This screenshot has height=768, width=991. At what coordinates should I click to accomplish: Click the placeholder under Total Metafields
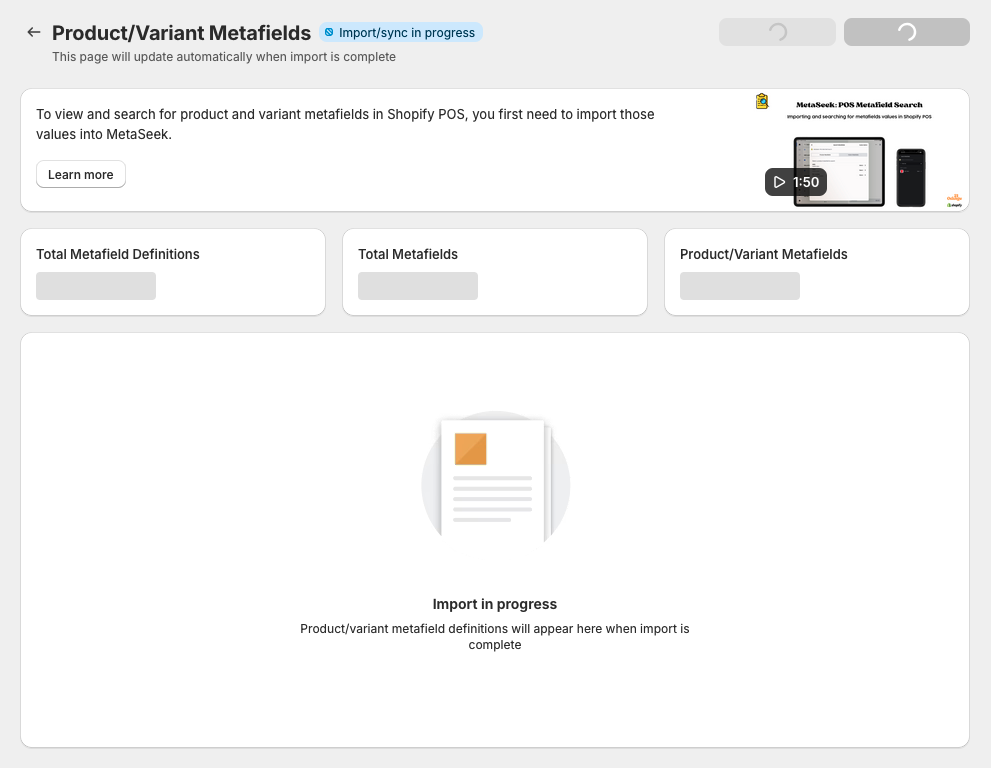[418, 286]
